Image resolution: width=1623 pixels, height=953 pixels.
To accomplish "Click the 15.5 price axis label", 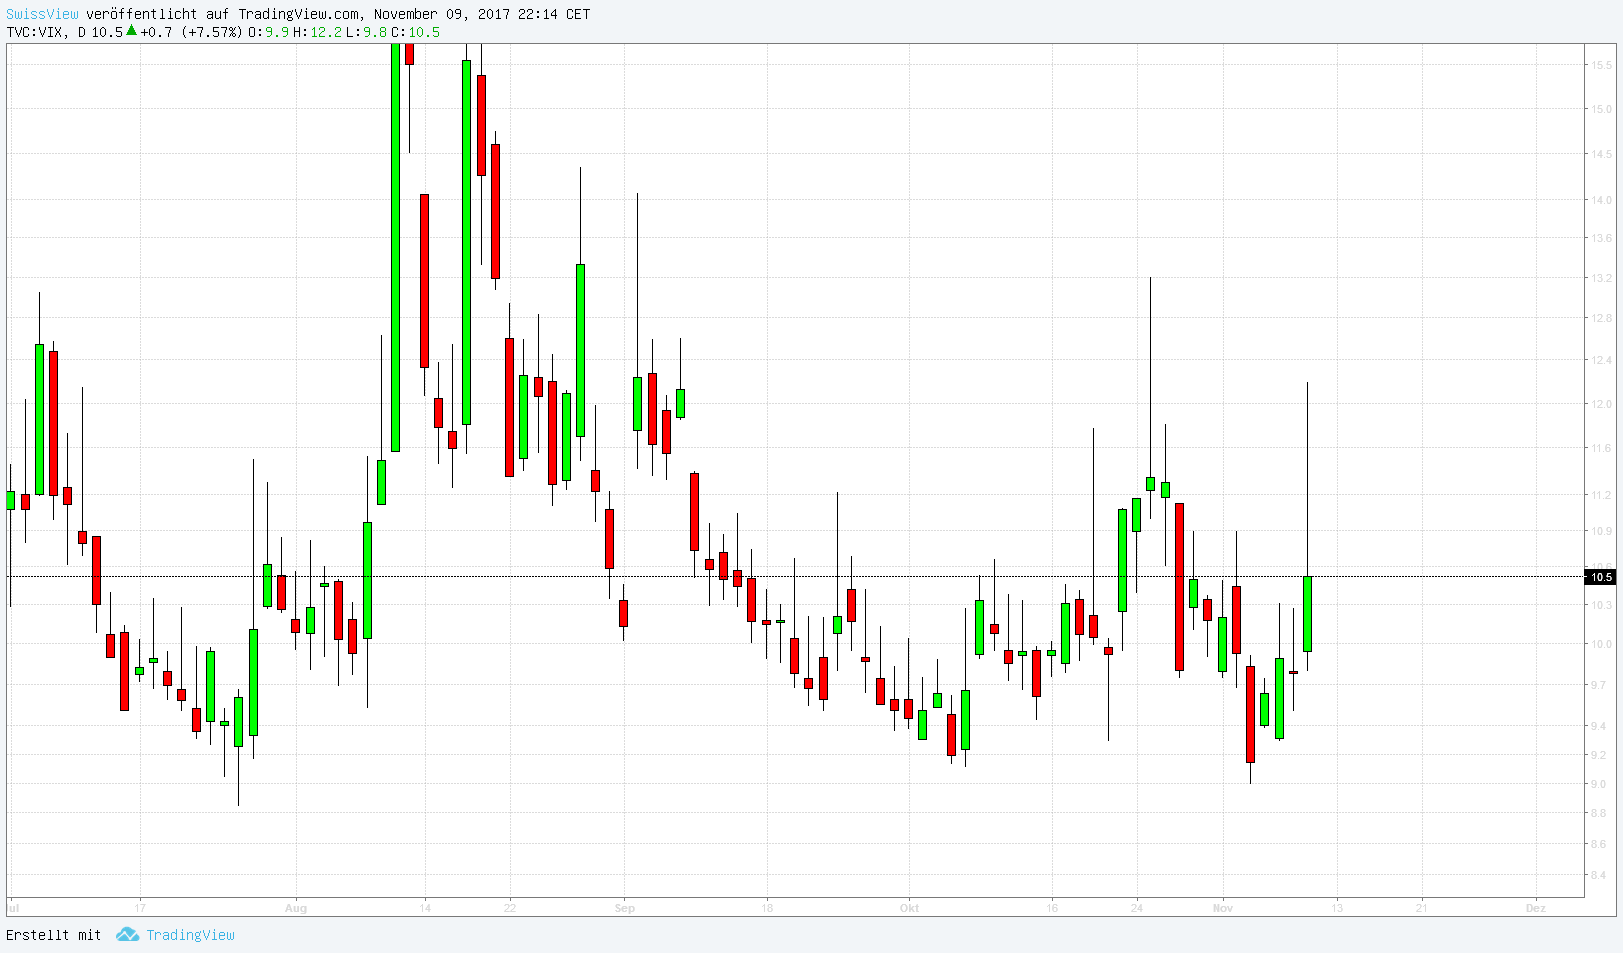I will 1601,65.
